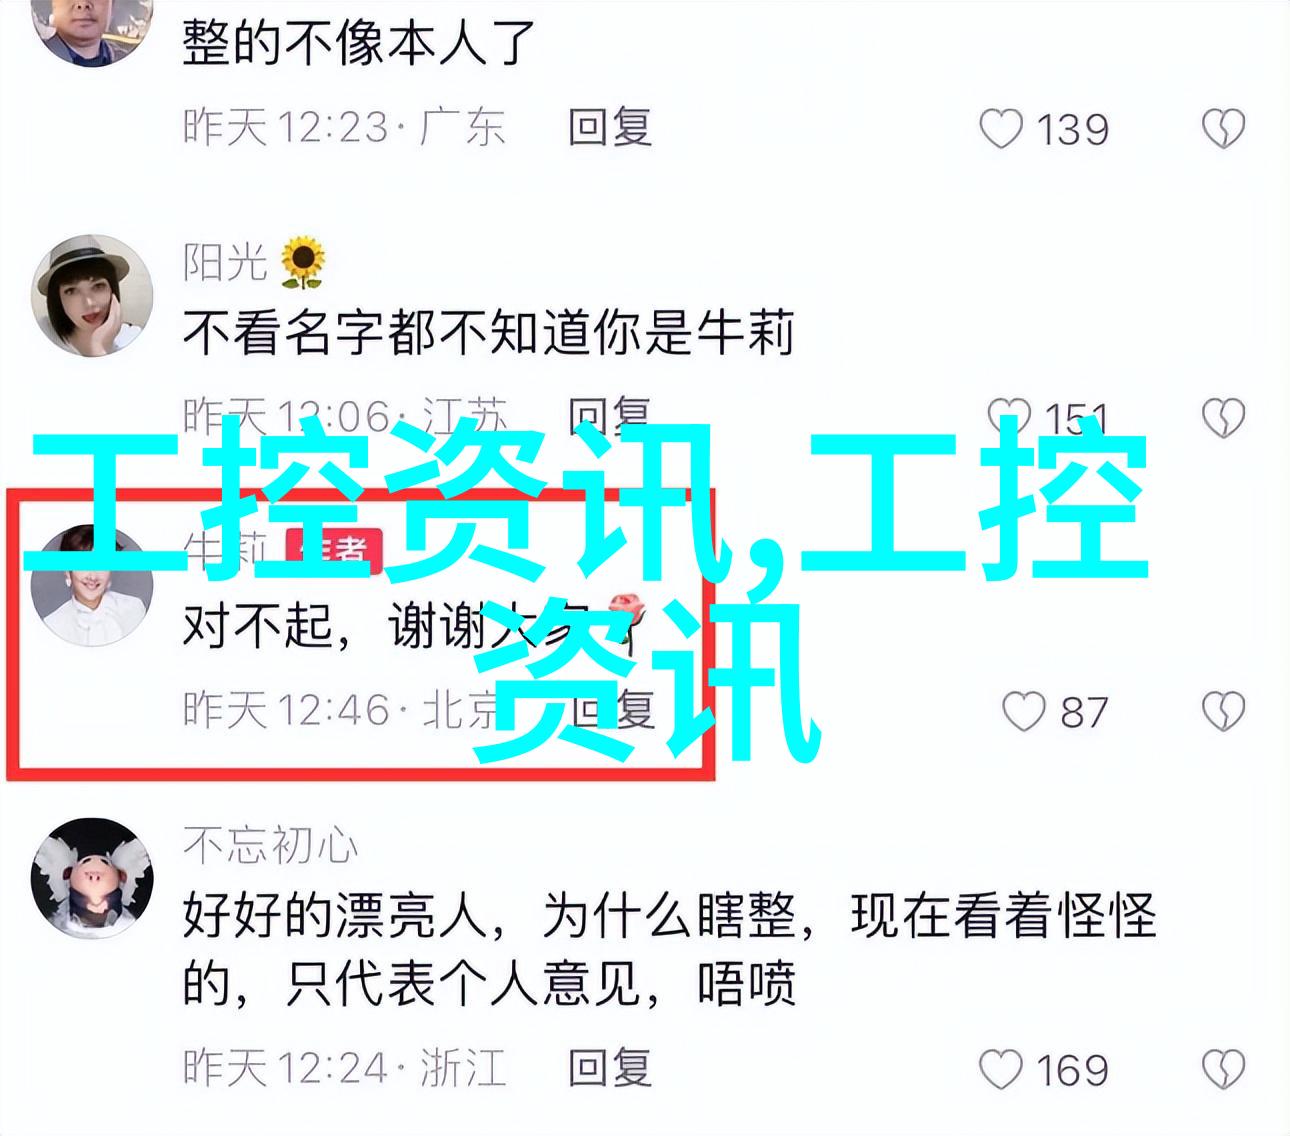Screen dimensions: 1290x1136
Task: Like the comment with 139 likes
Action: click(1001, 129)
